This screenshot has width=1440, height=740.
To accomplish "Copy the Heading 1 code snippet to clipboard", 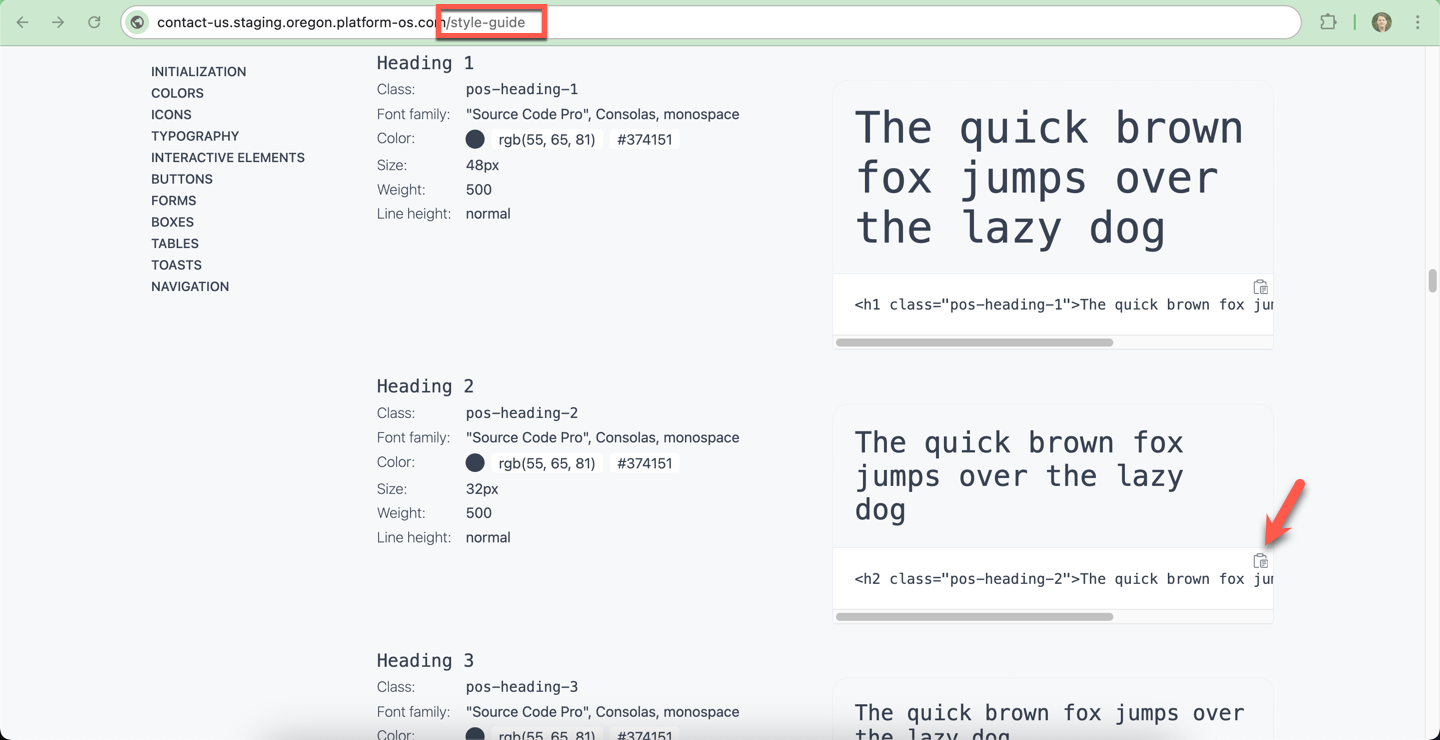I will (x=1260, y=286).
